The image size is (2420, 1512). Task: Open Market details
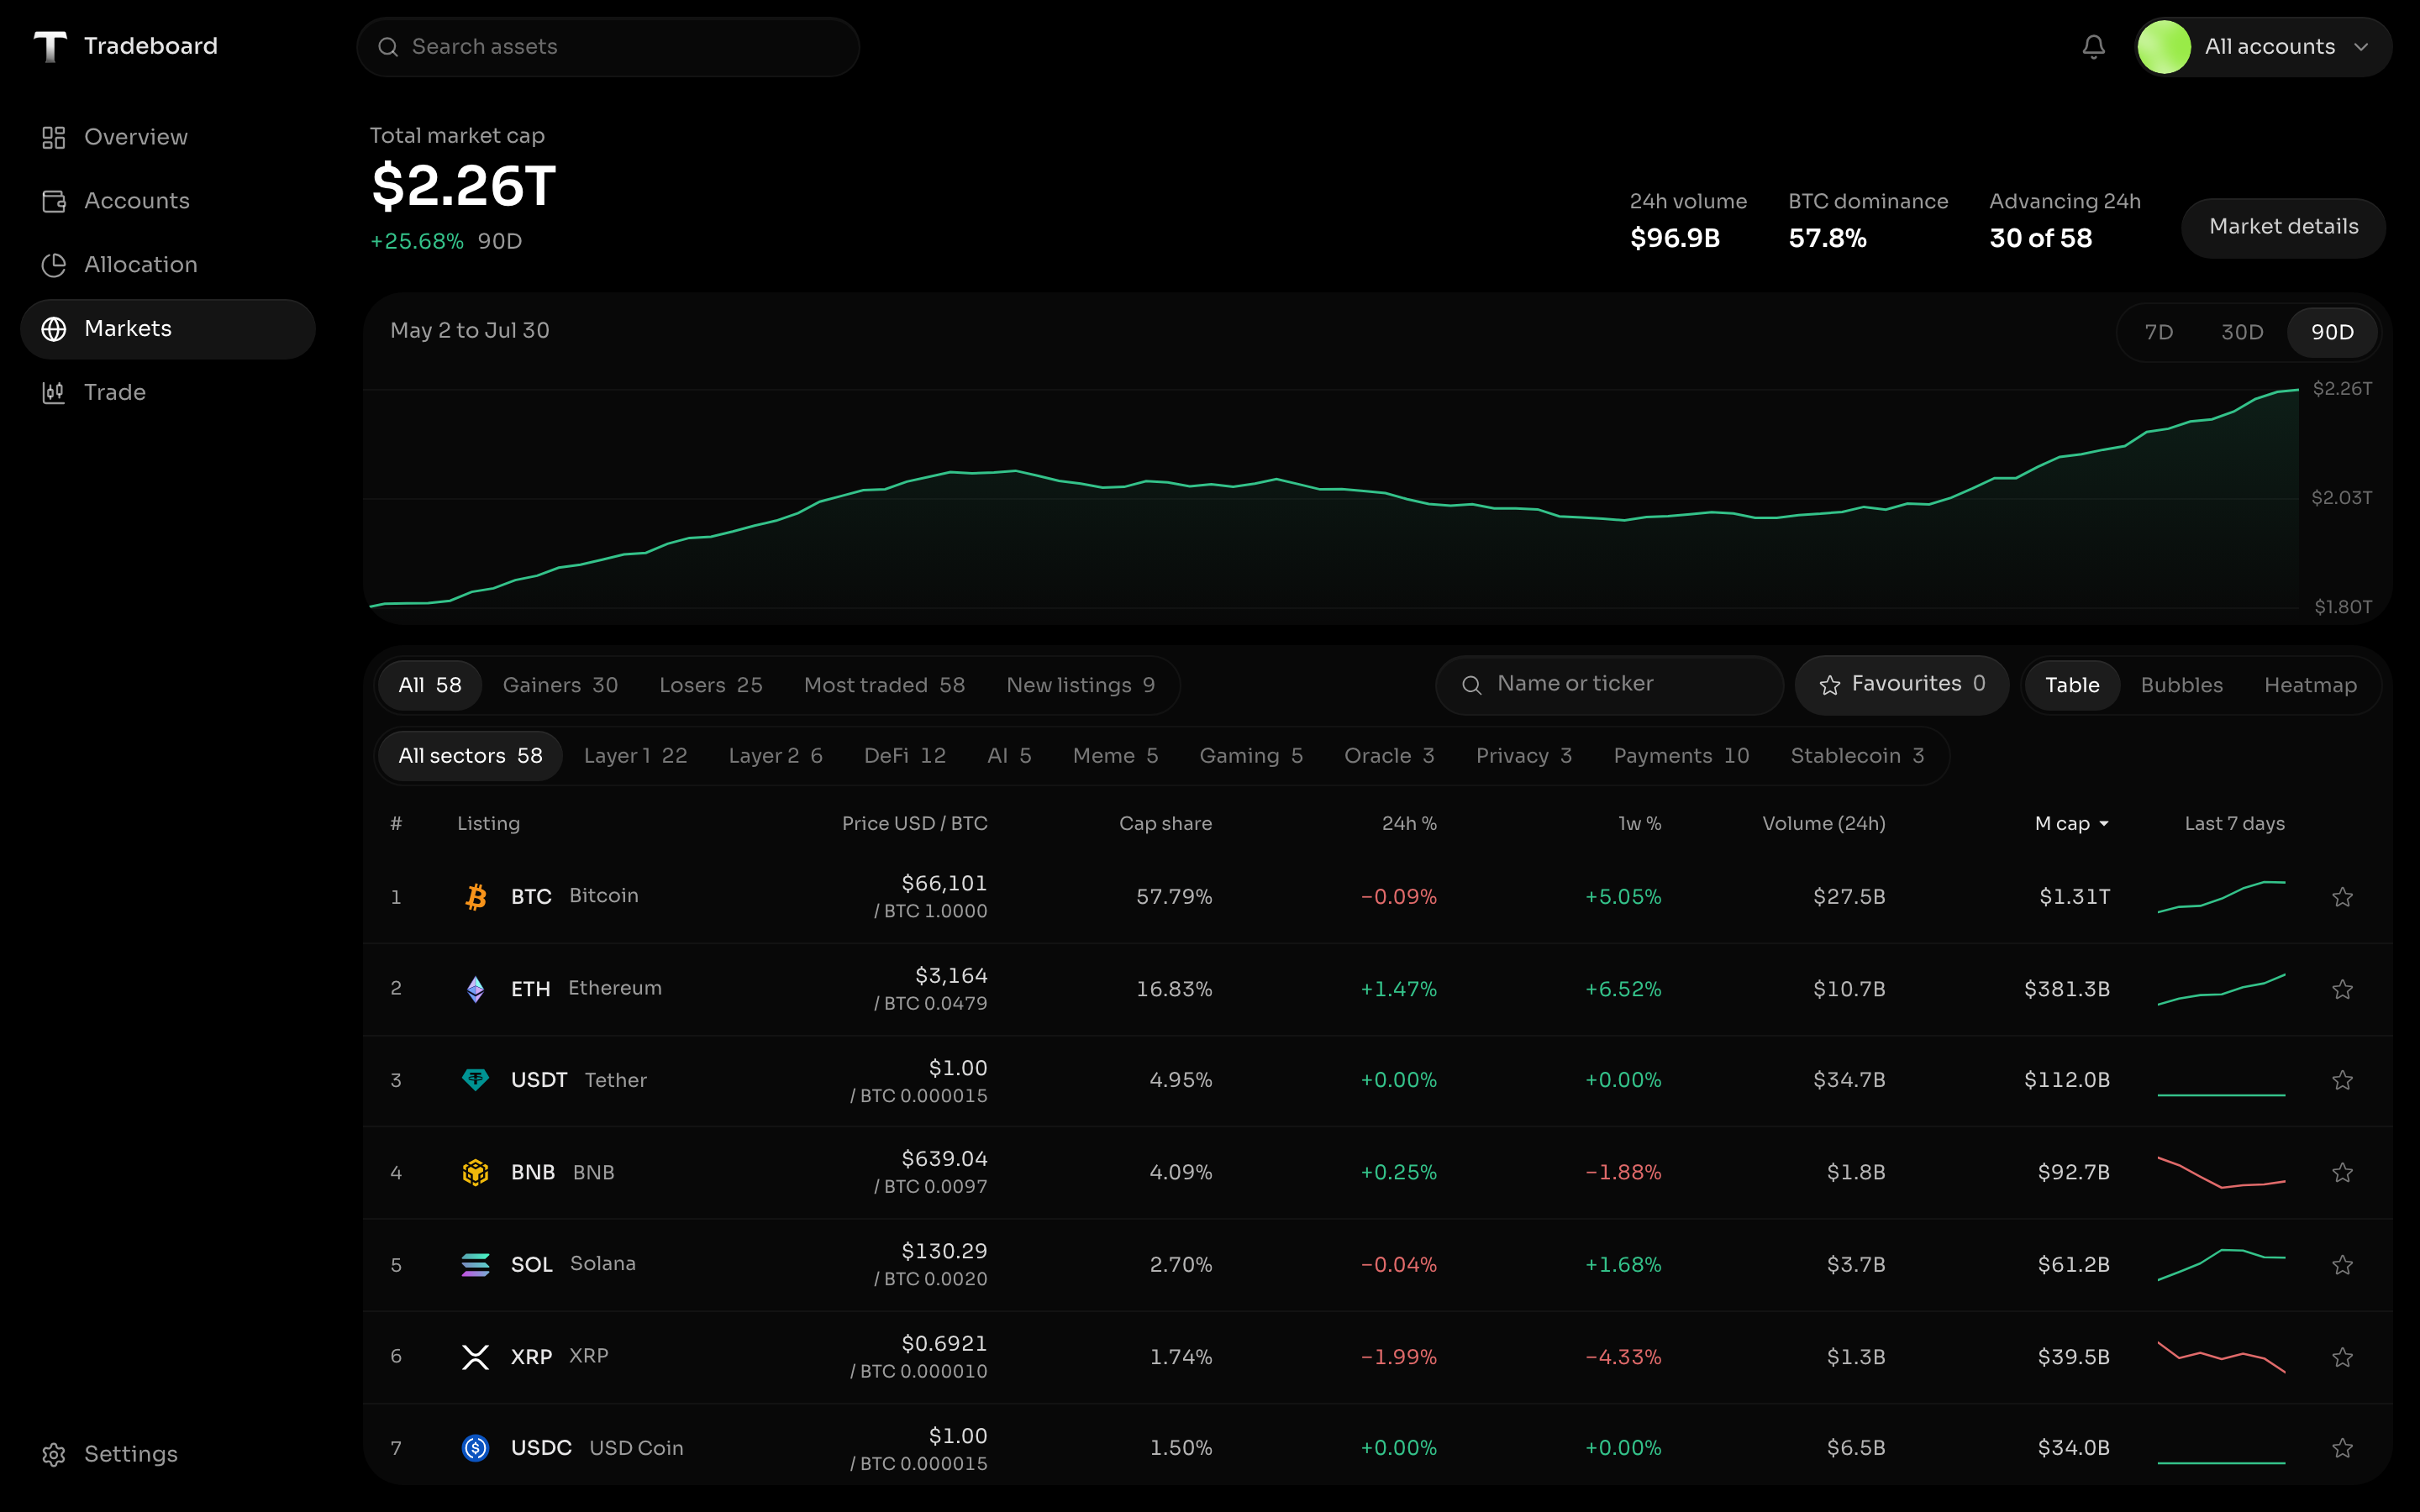click(2283, 228)
